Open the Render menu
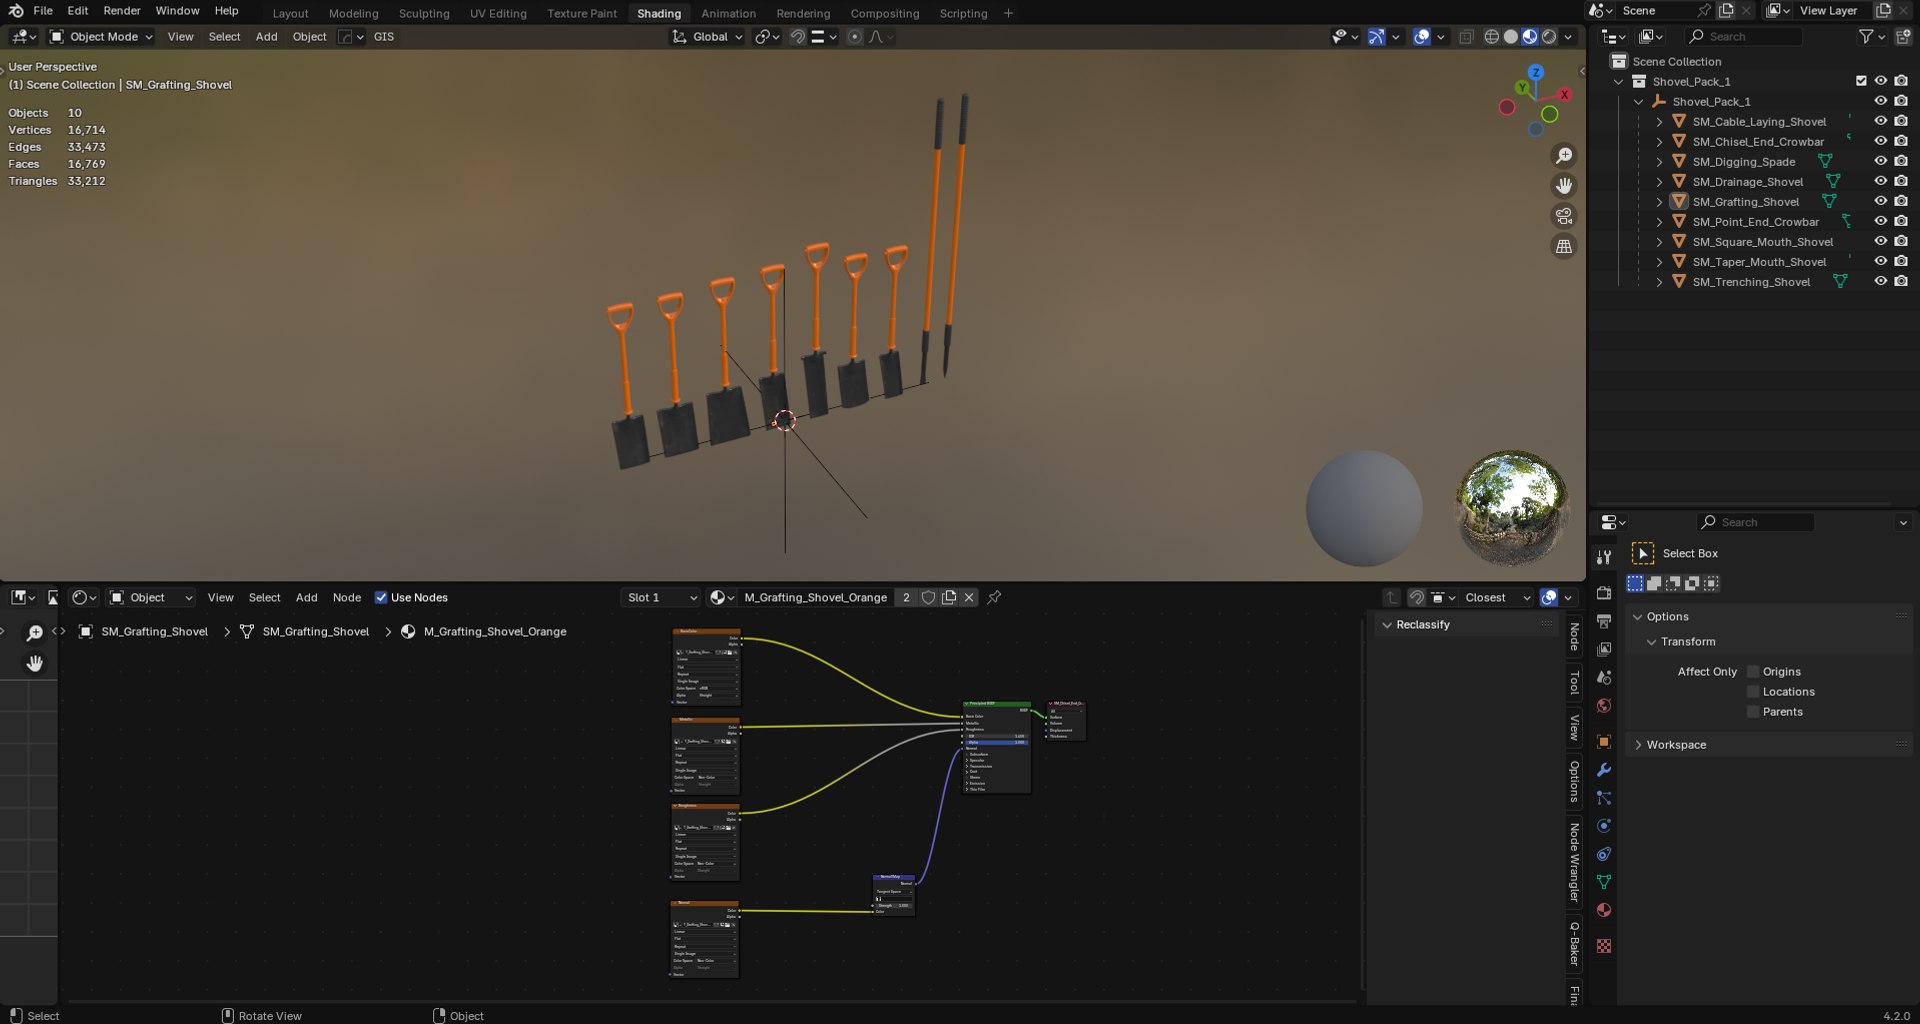 (x=122, y=11)
